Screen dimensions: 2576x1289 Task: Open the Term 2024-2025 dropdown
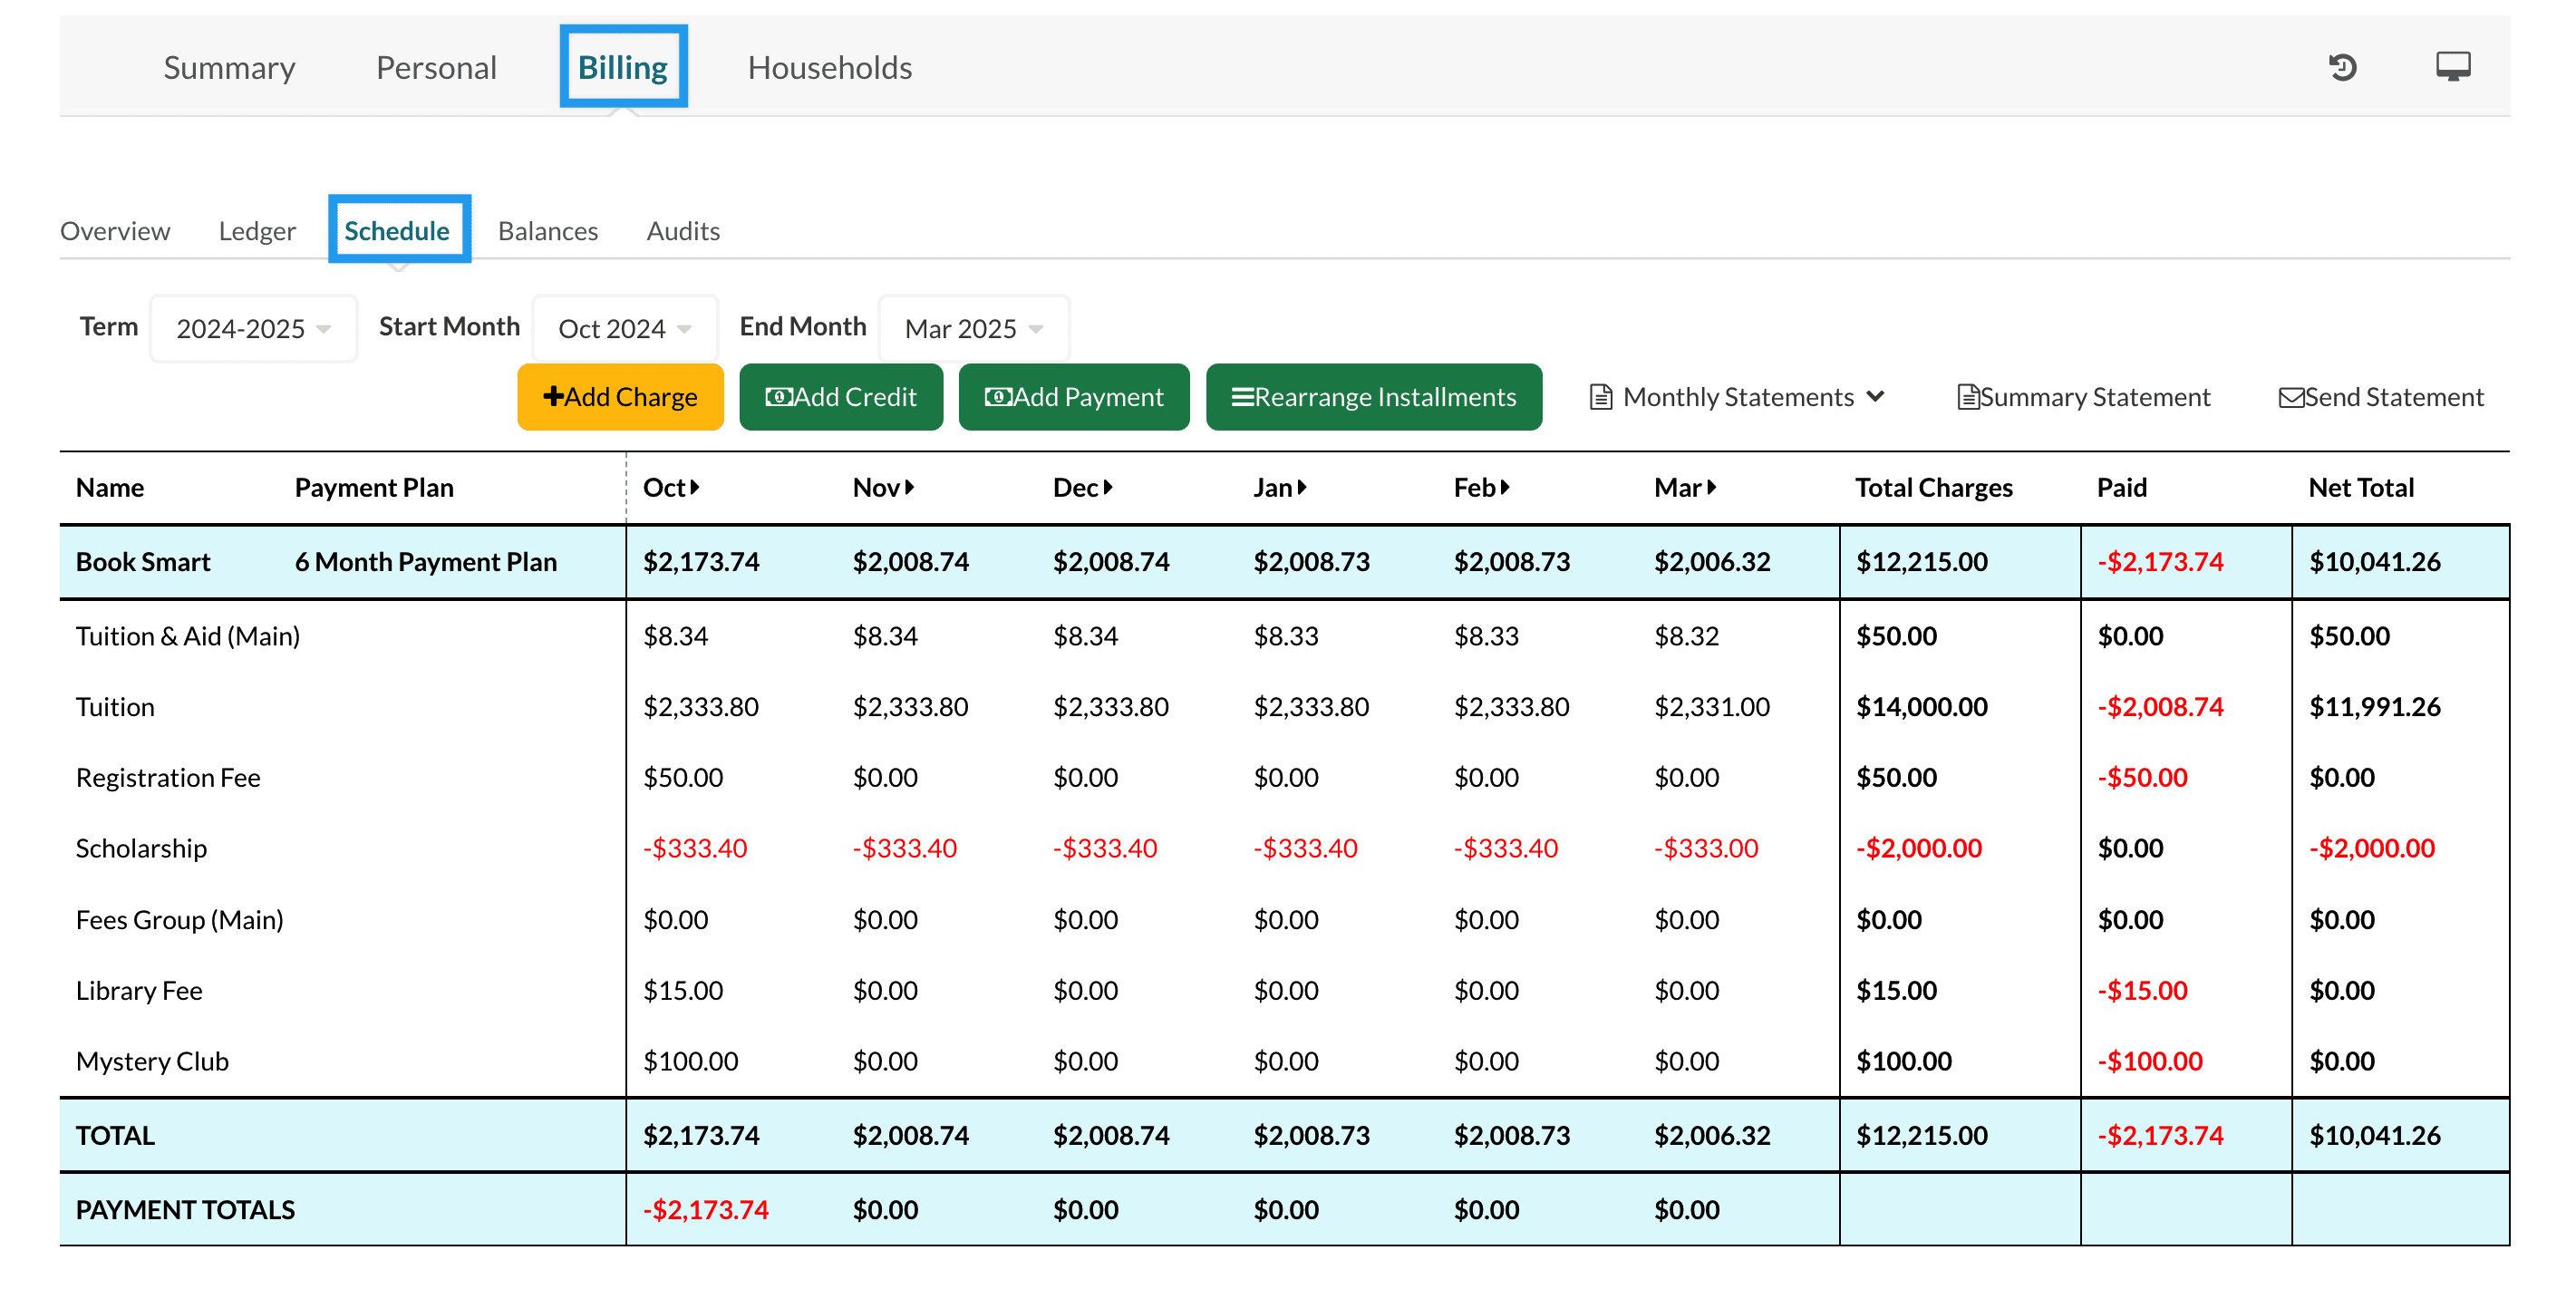[253, 328]
